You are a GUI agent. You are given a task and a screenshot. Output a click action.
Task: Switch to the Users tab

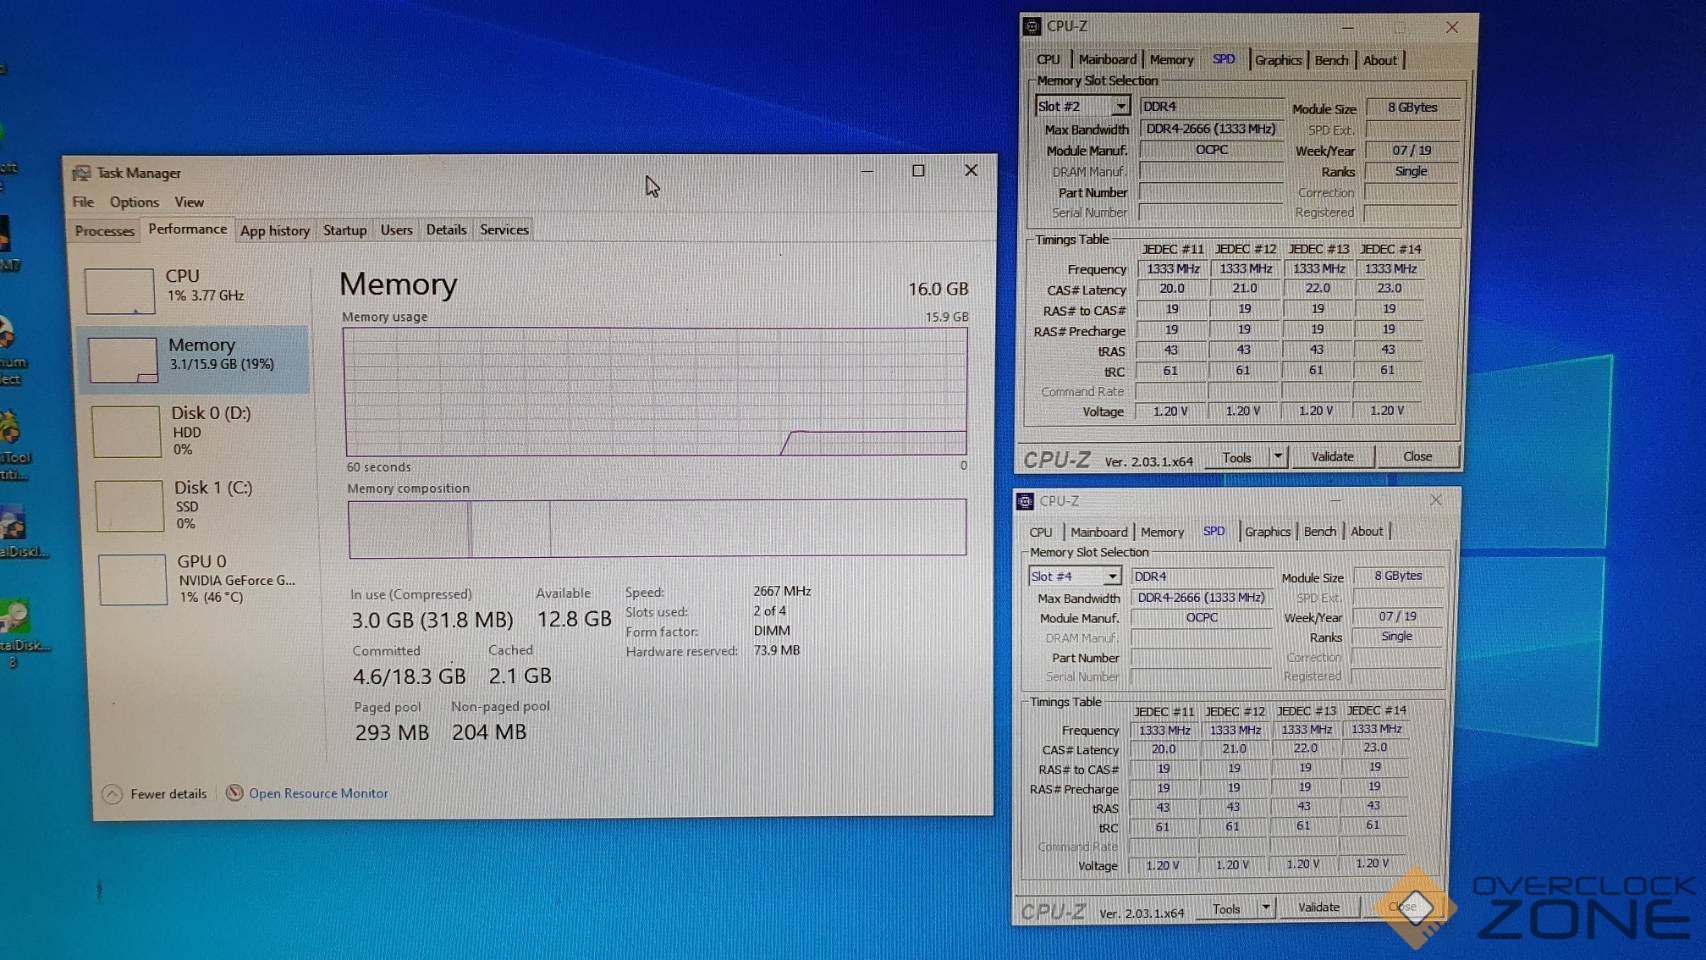[x=396, y=230]
